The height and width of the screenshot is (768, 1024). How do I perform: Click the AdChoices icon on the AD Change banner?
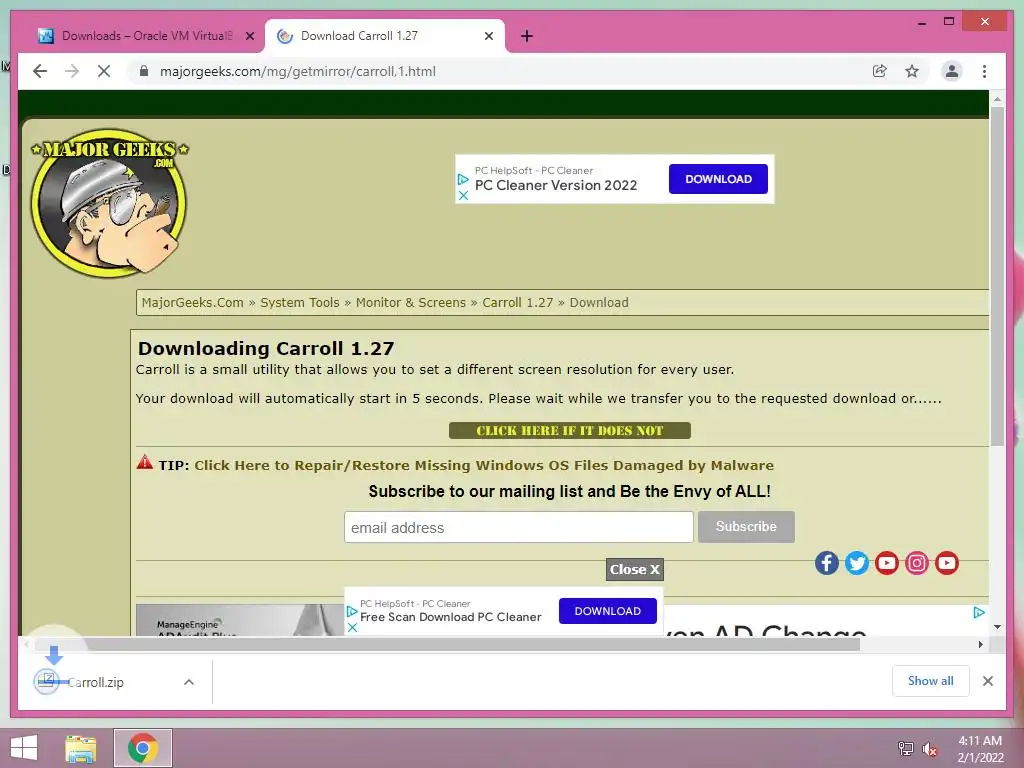(978, 613)
